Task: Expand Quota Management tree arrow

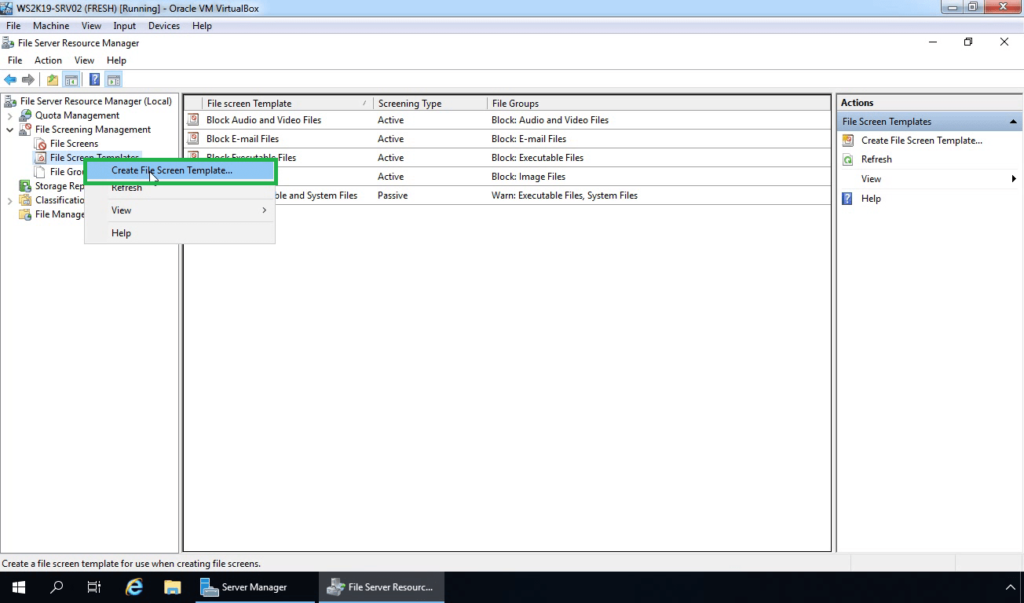Action: click(10, 116)
